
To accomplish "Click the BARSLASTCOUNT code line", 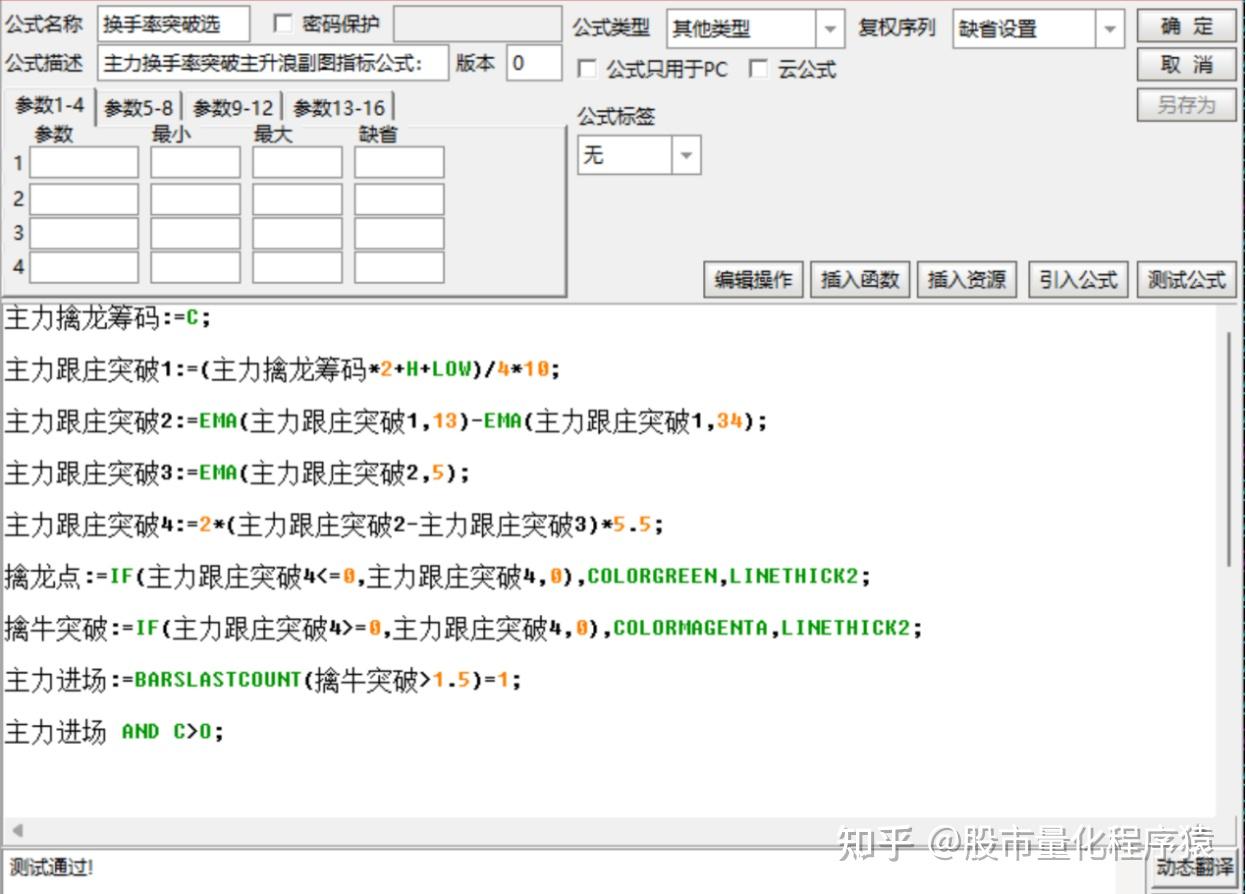I will 263,680.
